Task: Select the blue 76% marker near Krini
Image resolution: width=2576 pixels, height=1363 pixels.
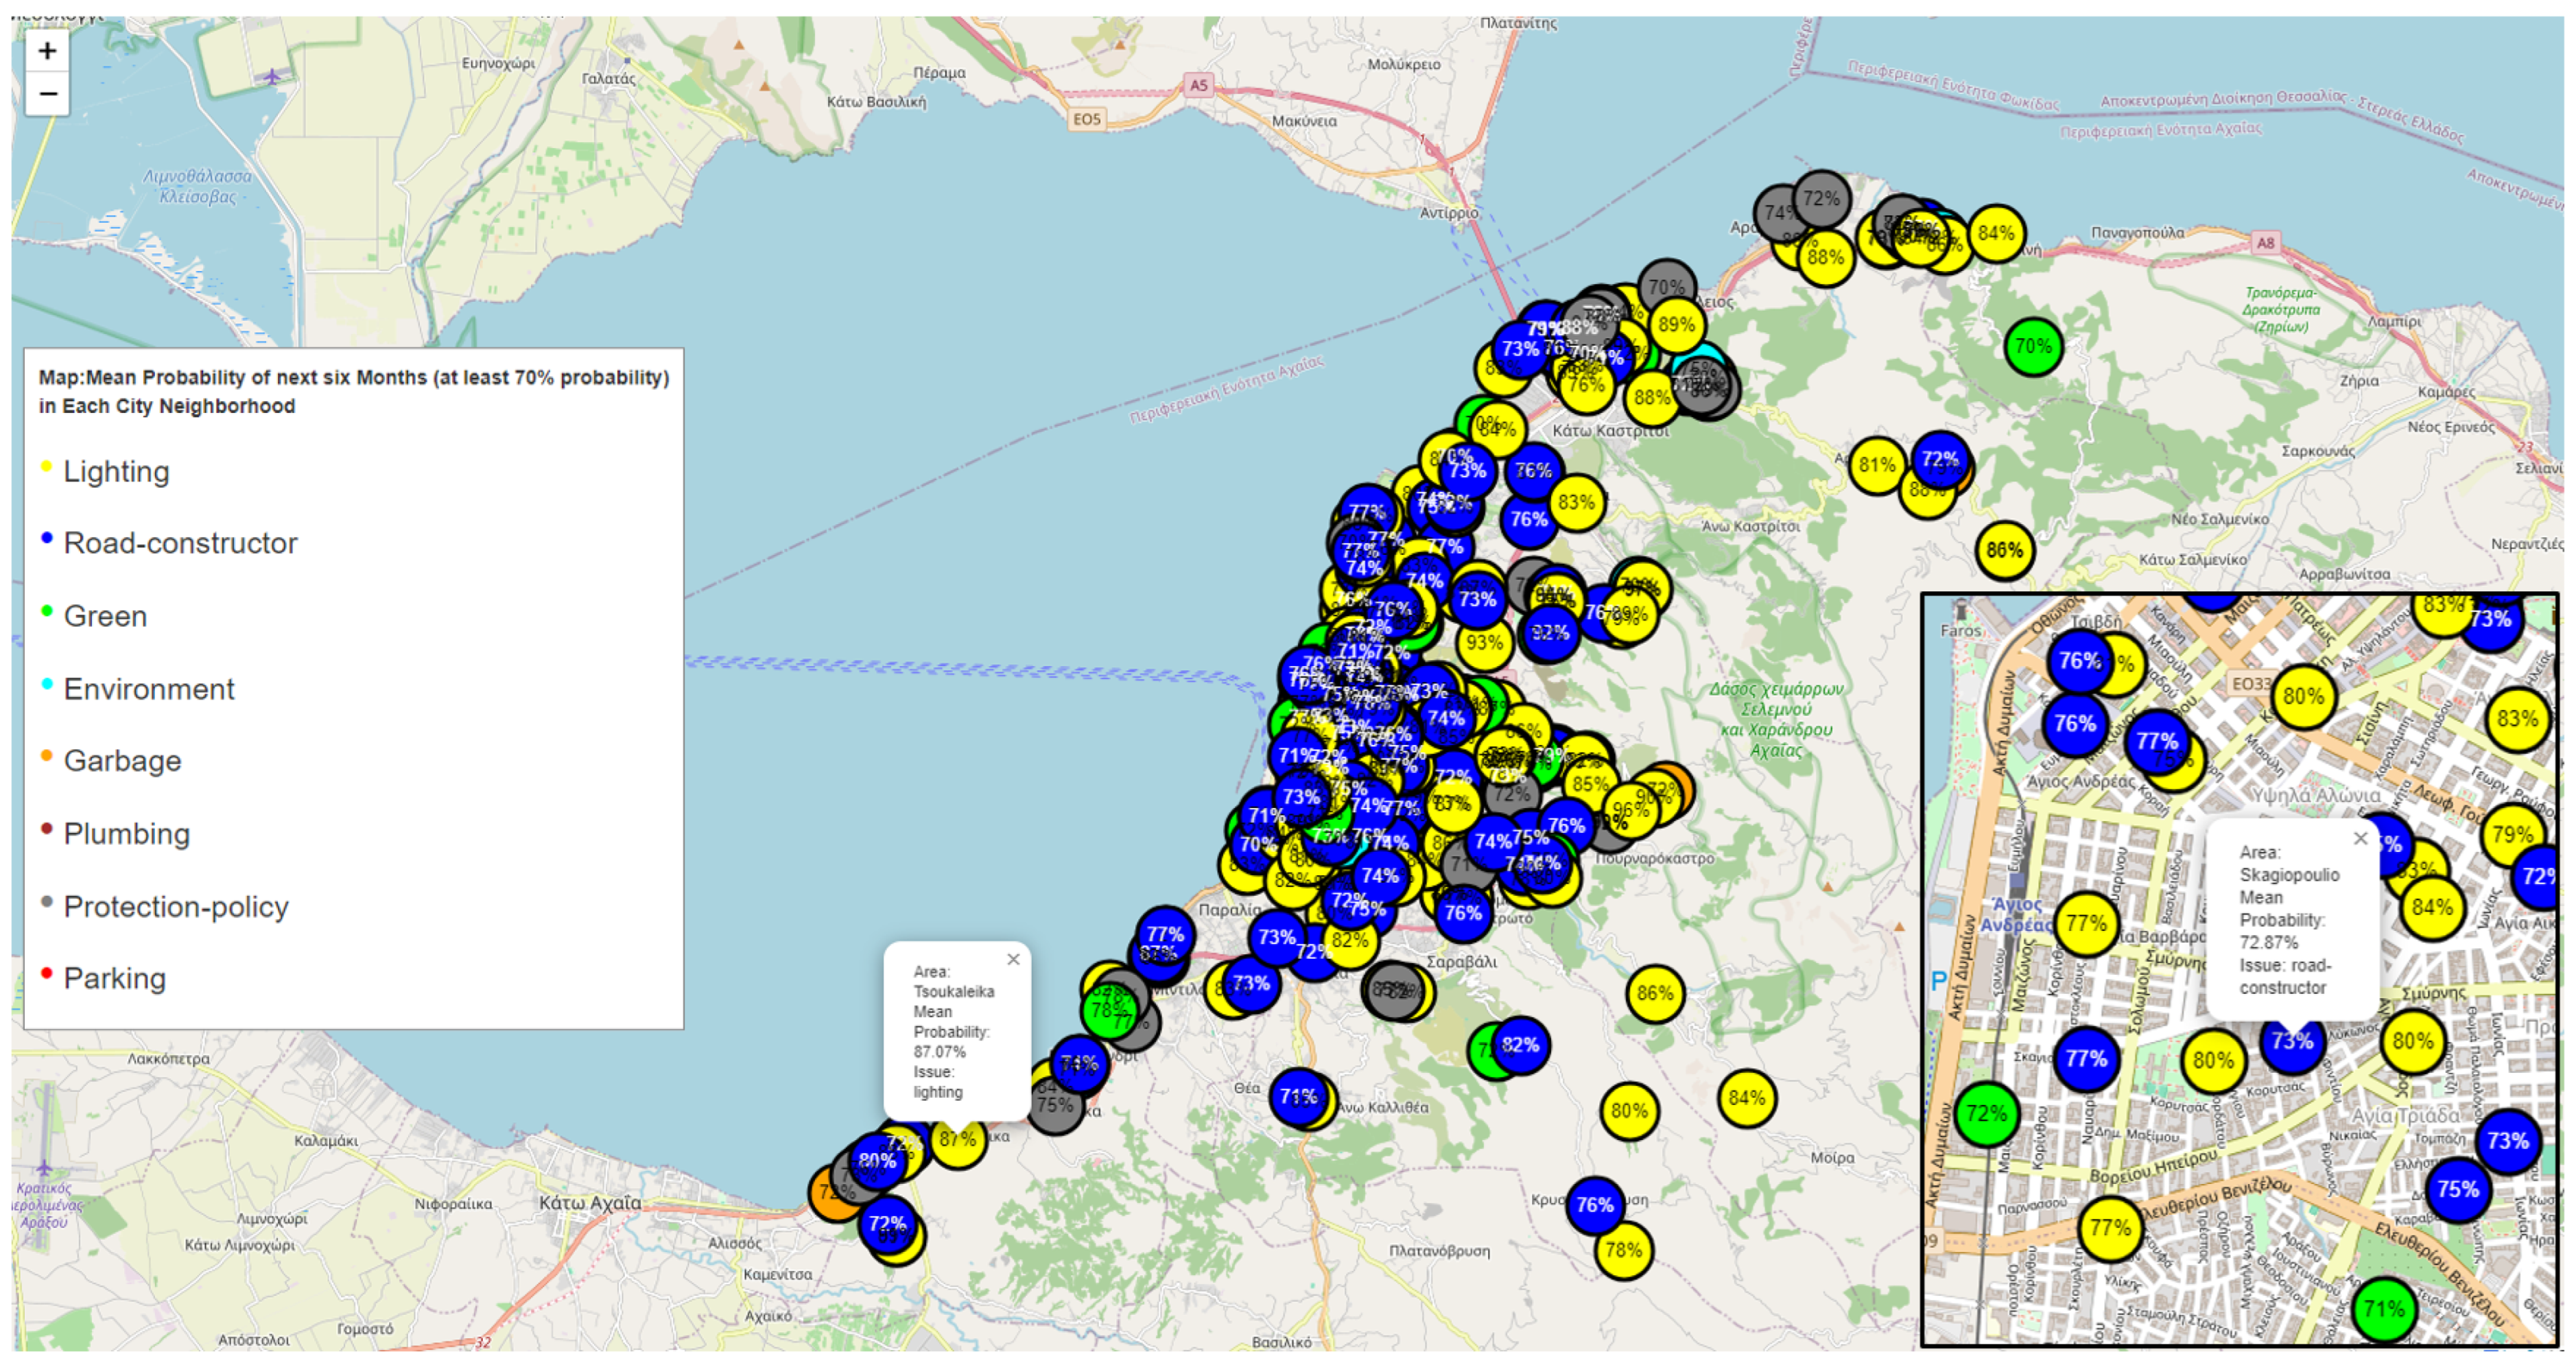Action: [x=1594, y=1205]
